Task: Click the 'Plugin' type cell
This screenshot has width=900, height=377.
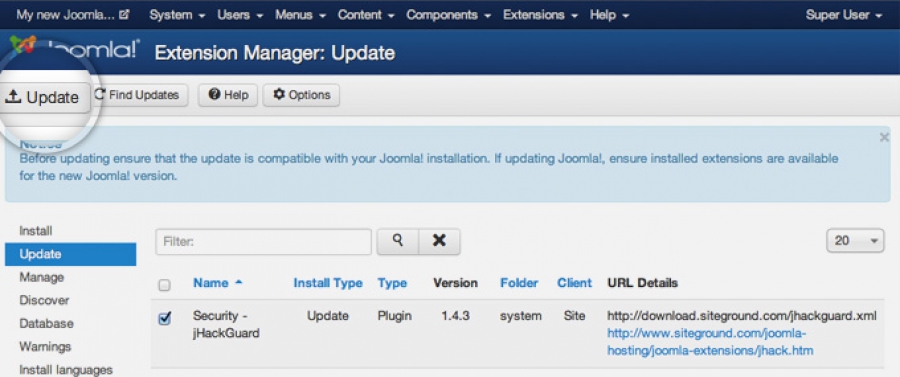Action: [x=394, y=316]
